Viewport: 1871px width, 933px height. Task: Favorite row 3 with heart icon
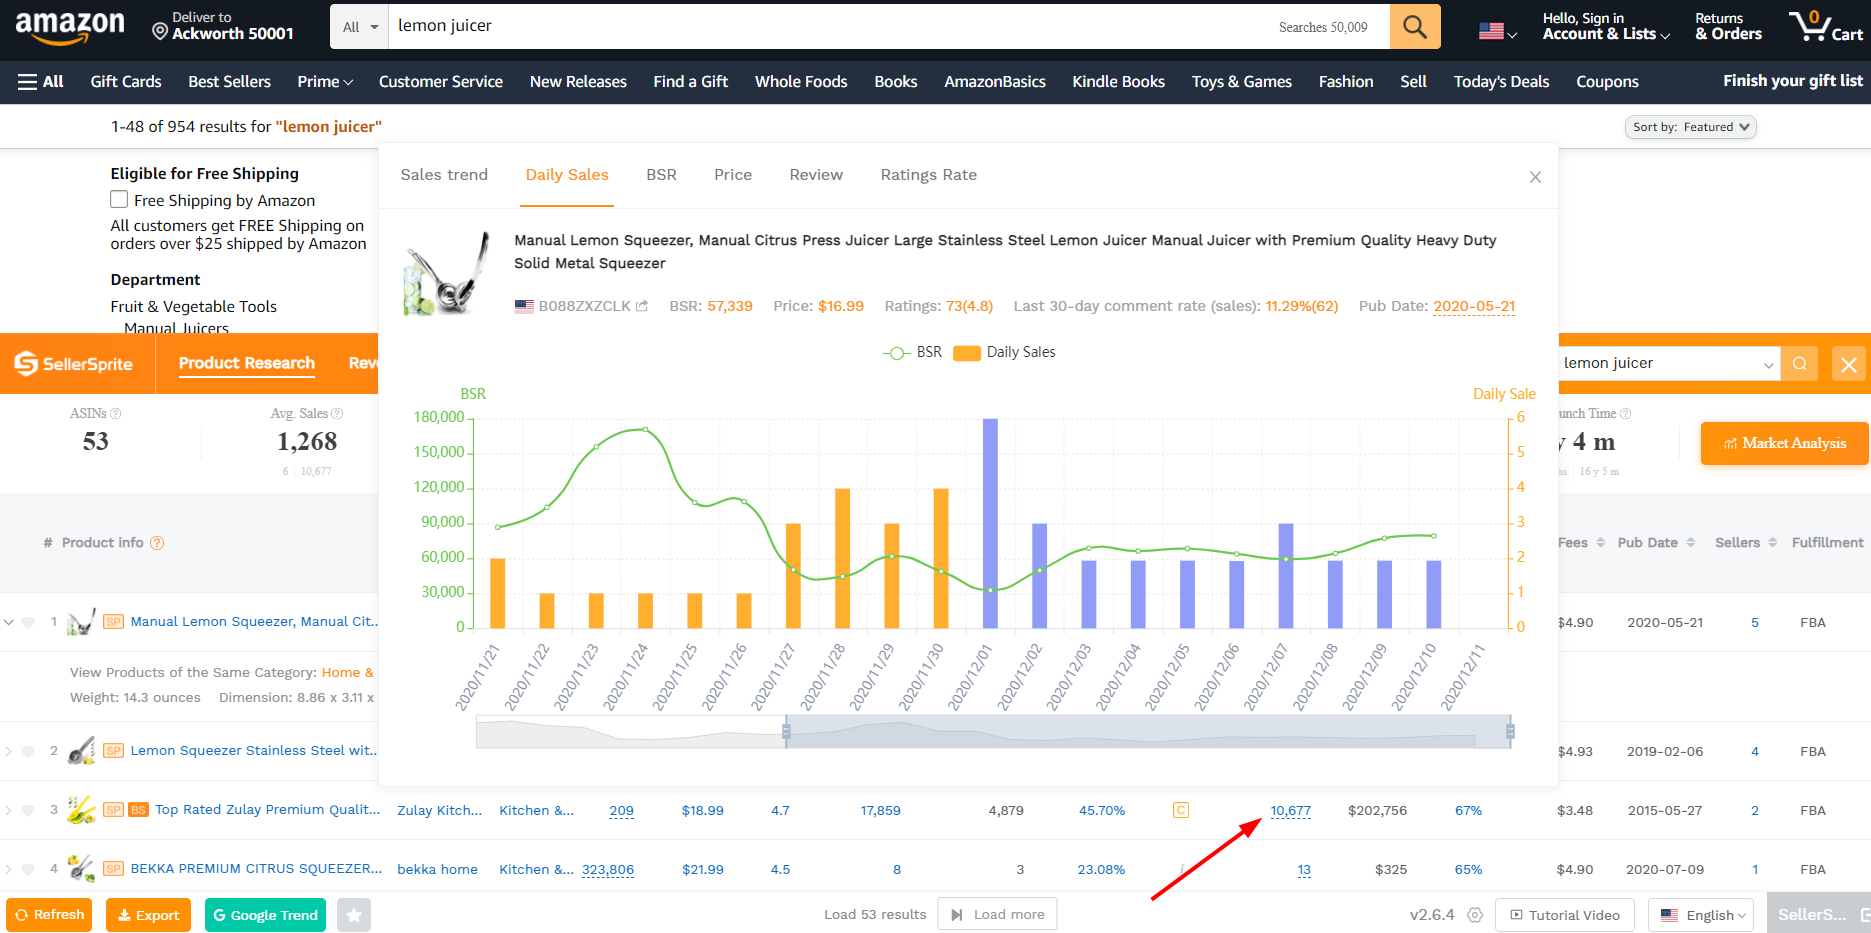point(28,810)
